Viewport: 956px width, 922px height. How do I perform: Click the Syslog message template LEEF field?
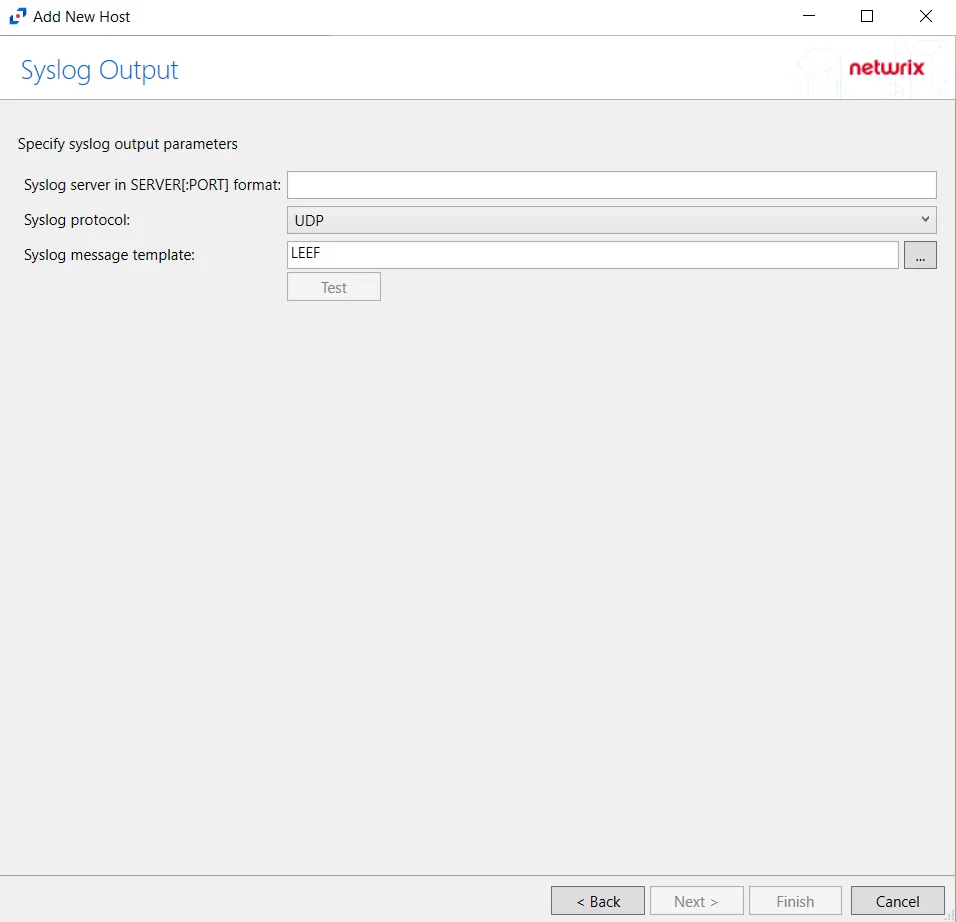tap(593, 255)
